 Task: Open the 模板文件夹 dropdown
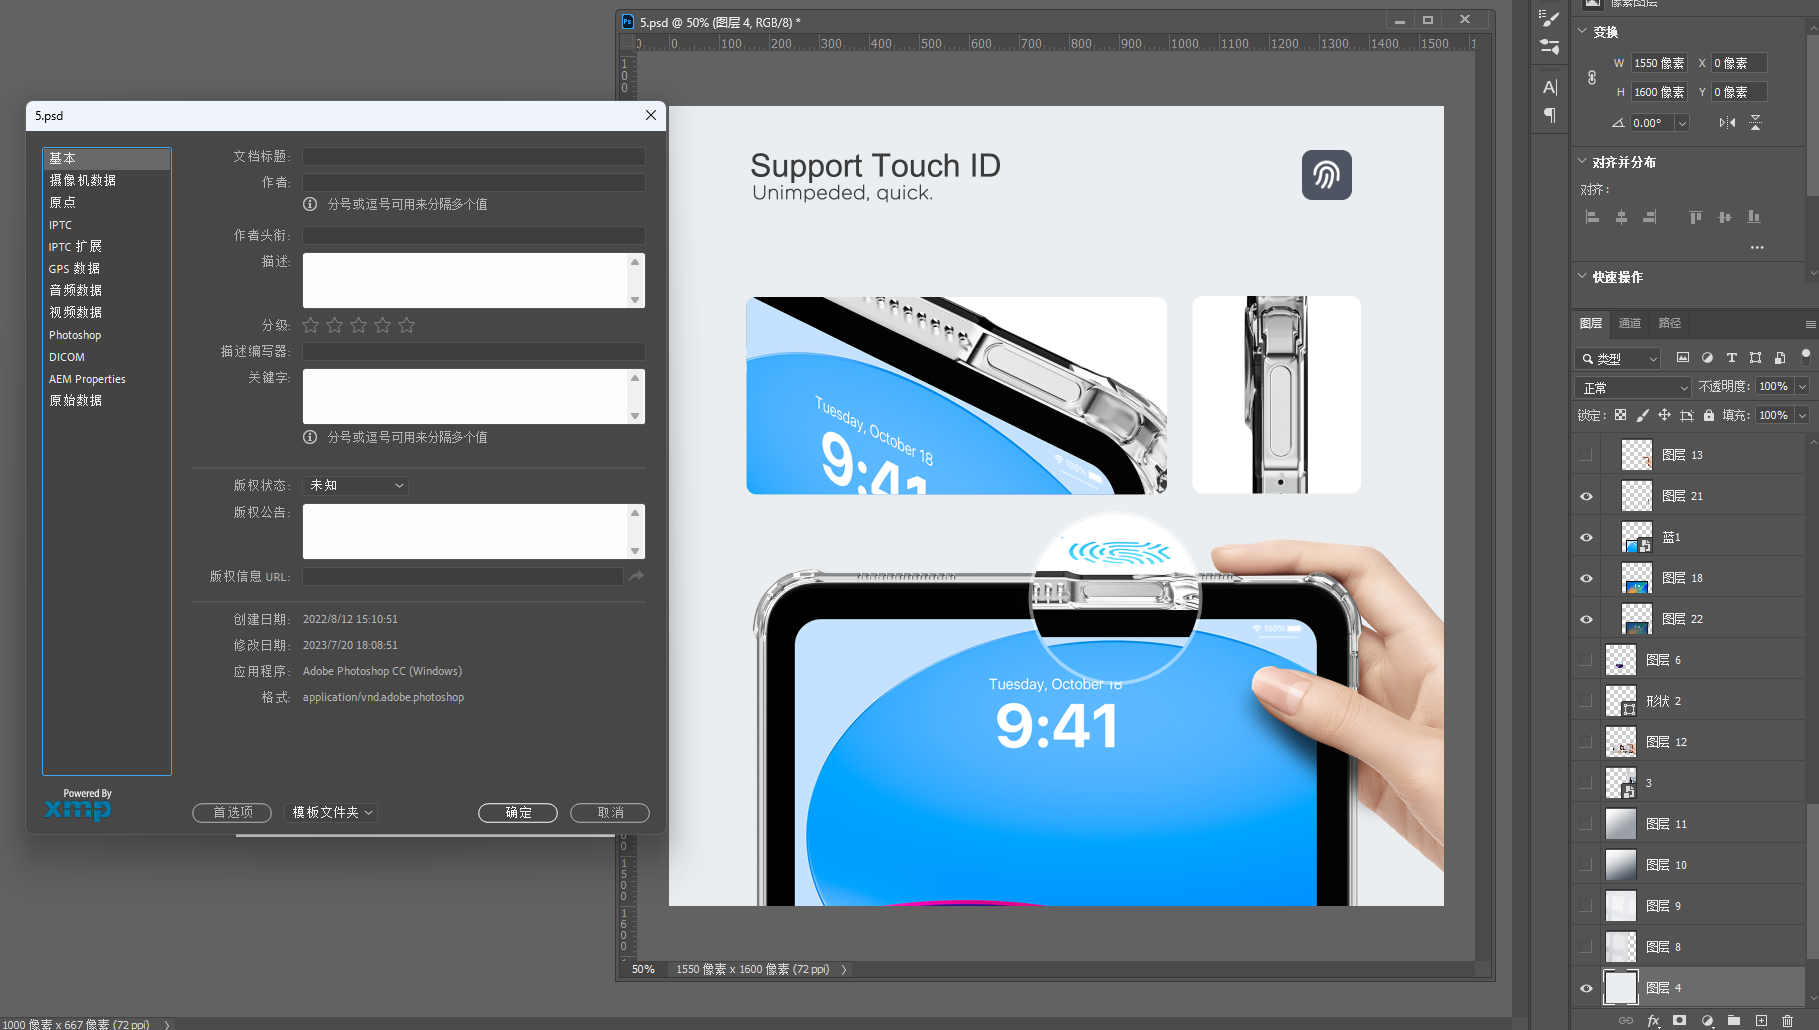[x=332, y=812]
